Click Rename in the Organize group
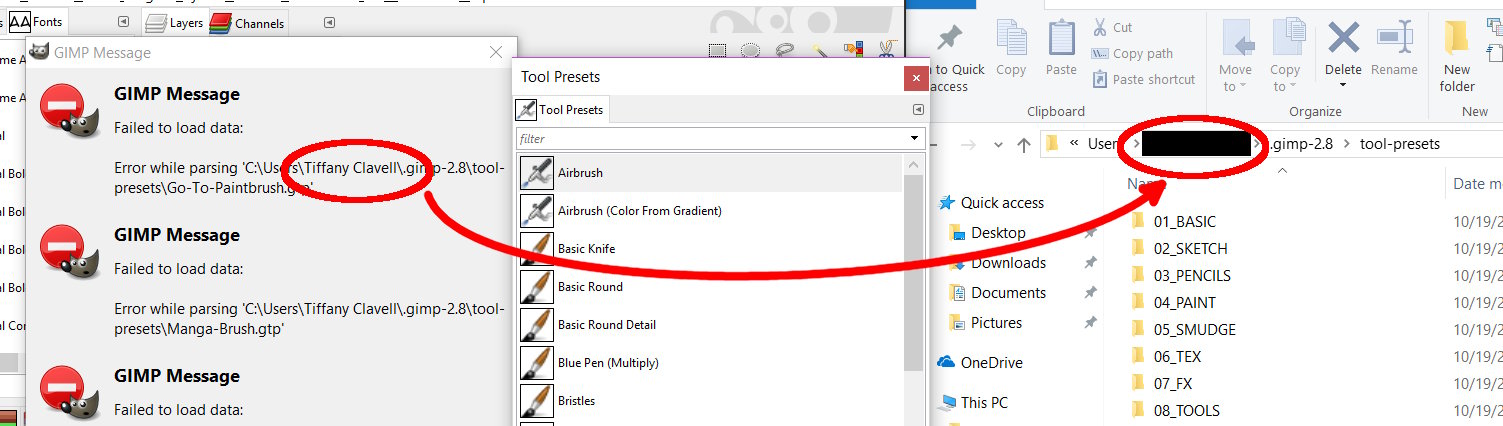The height and width of the screenshot is (426, 1503). point(1394,50)
